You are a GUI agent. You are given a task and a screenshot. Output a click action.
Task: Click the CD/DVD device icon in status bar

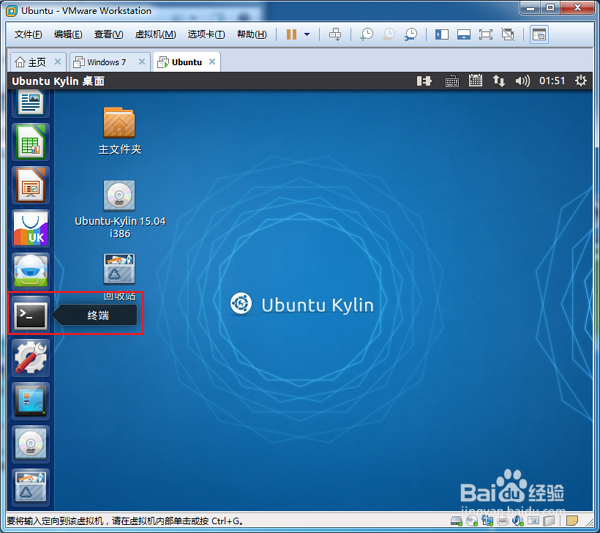point(472,521)
